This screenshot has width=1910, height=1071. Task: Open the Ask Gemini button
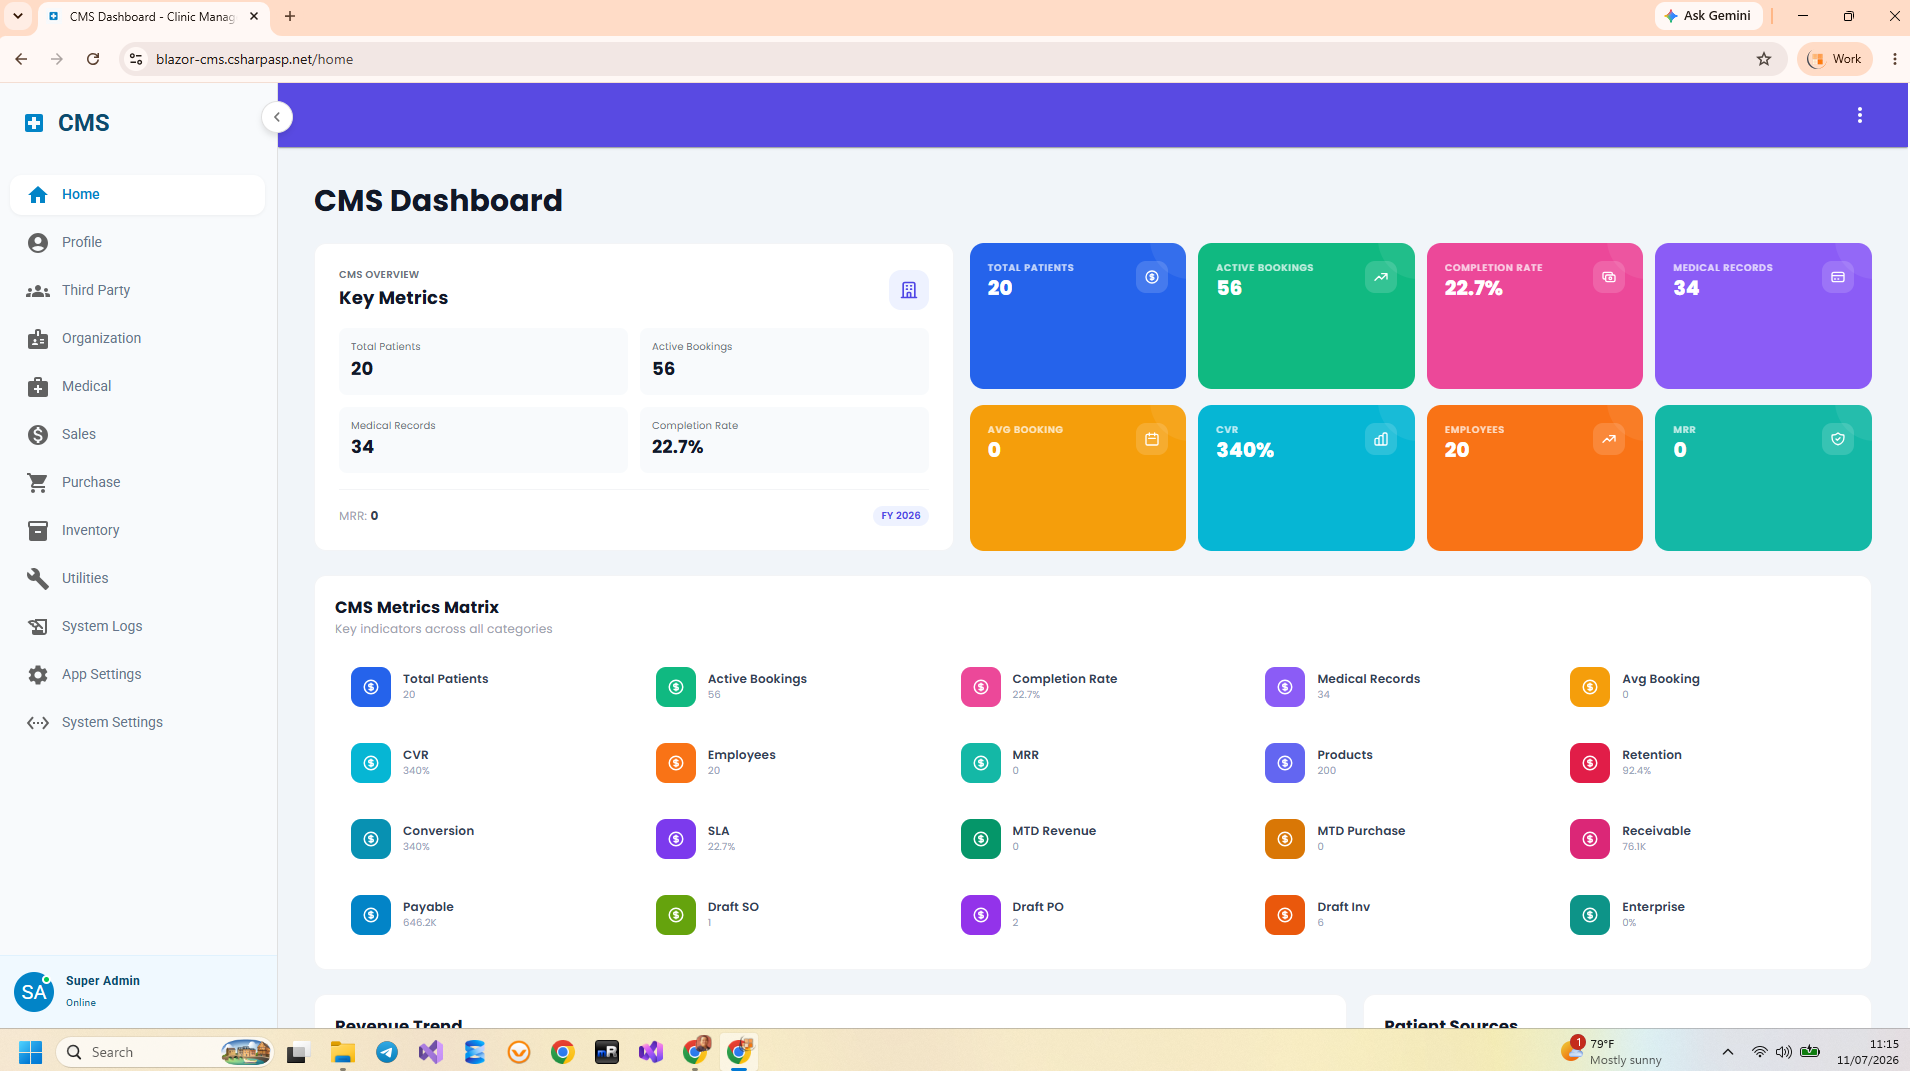(1708, 16)
